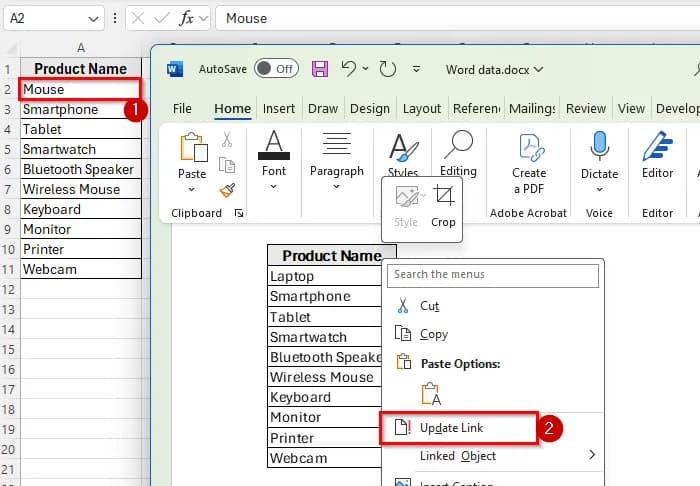
Task: Click the Crop tool in mini toolbar
Action: point(443,206)
